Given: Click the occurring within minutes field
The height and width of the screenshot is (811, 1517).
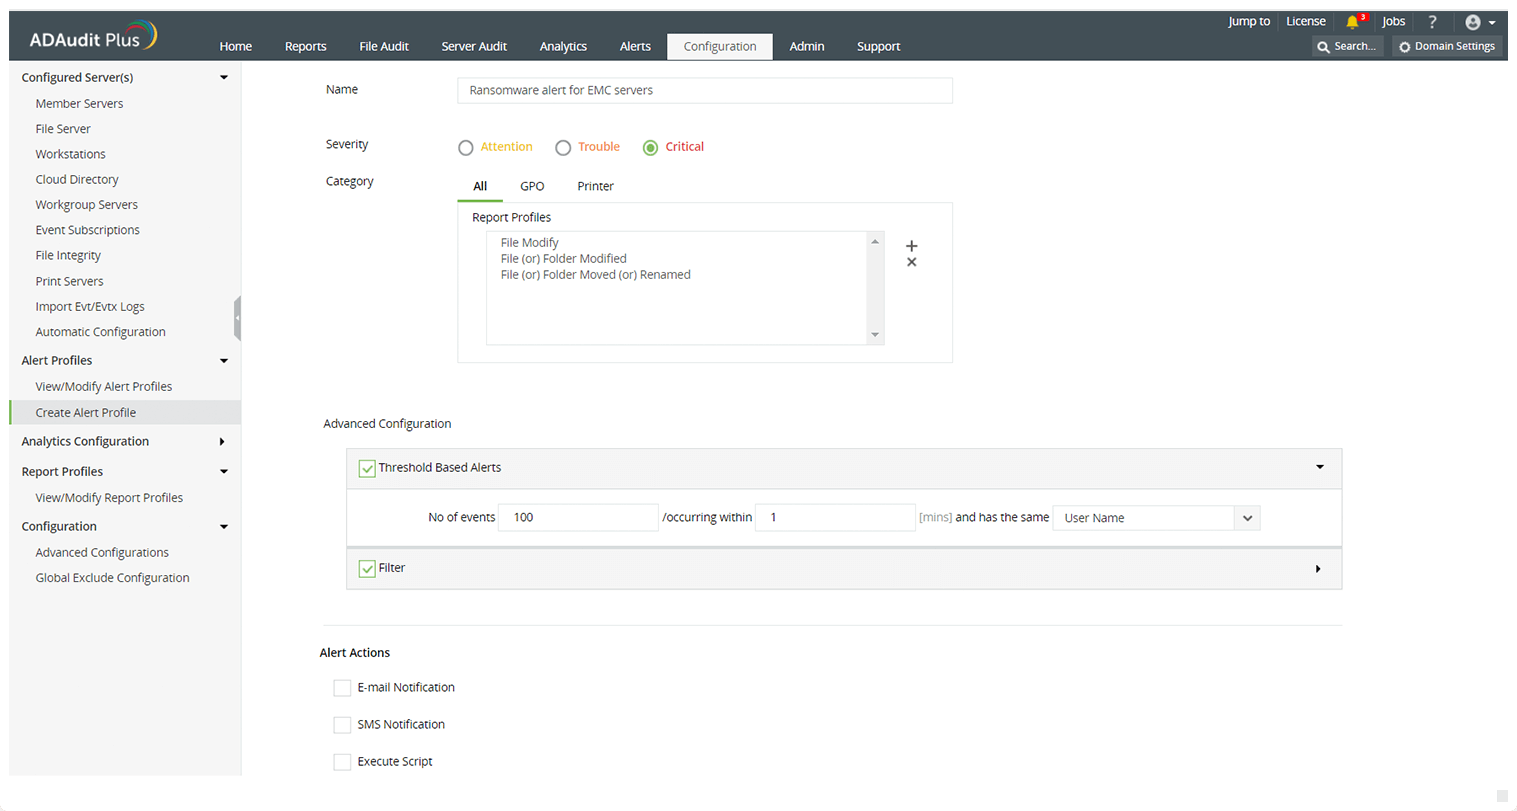Looking at the screenshot, I should tap(835, 518).
